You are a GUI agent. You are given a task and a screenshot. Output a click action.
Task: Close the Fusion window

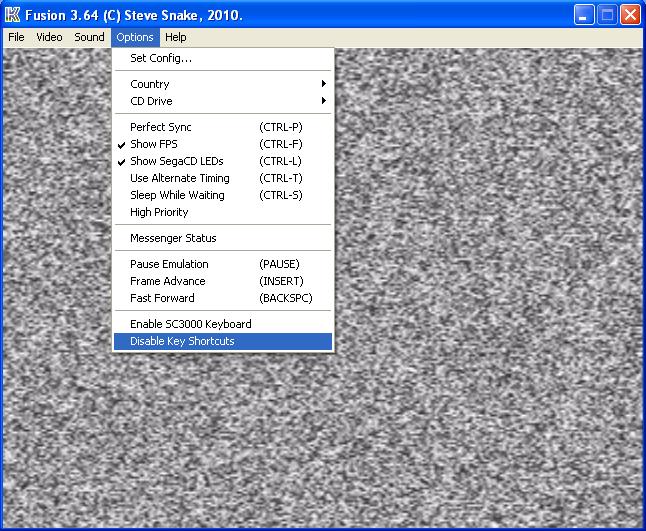630,15
